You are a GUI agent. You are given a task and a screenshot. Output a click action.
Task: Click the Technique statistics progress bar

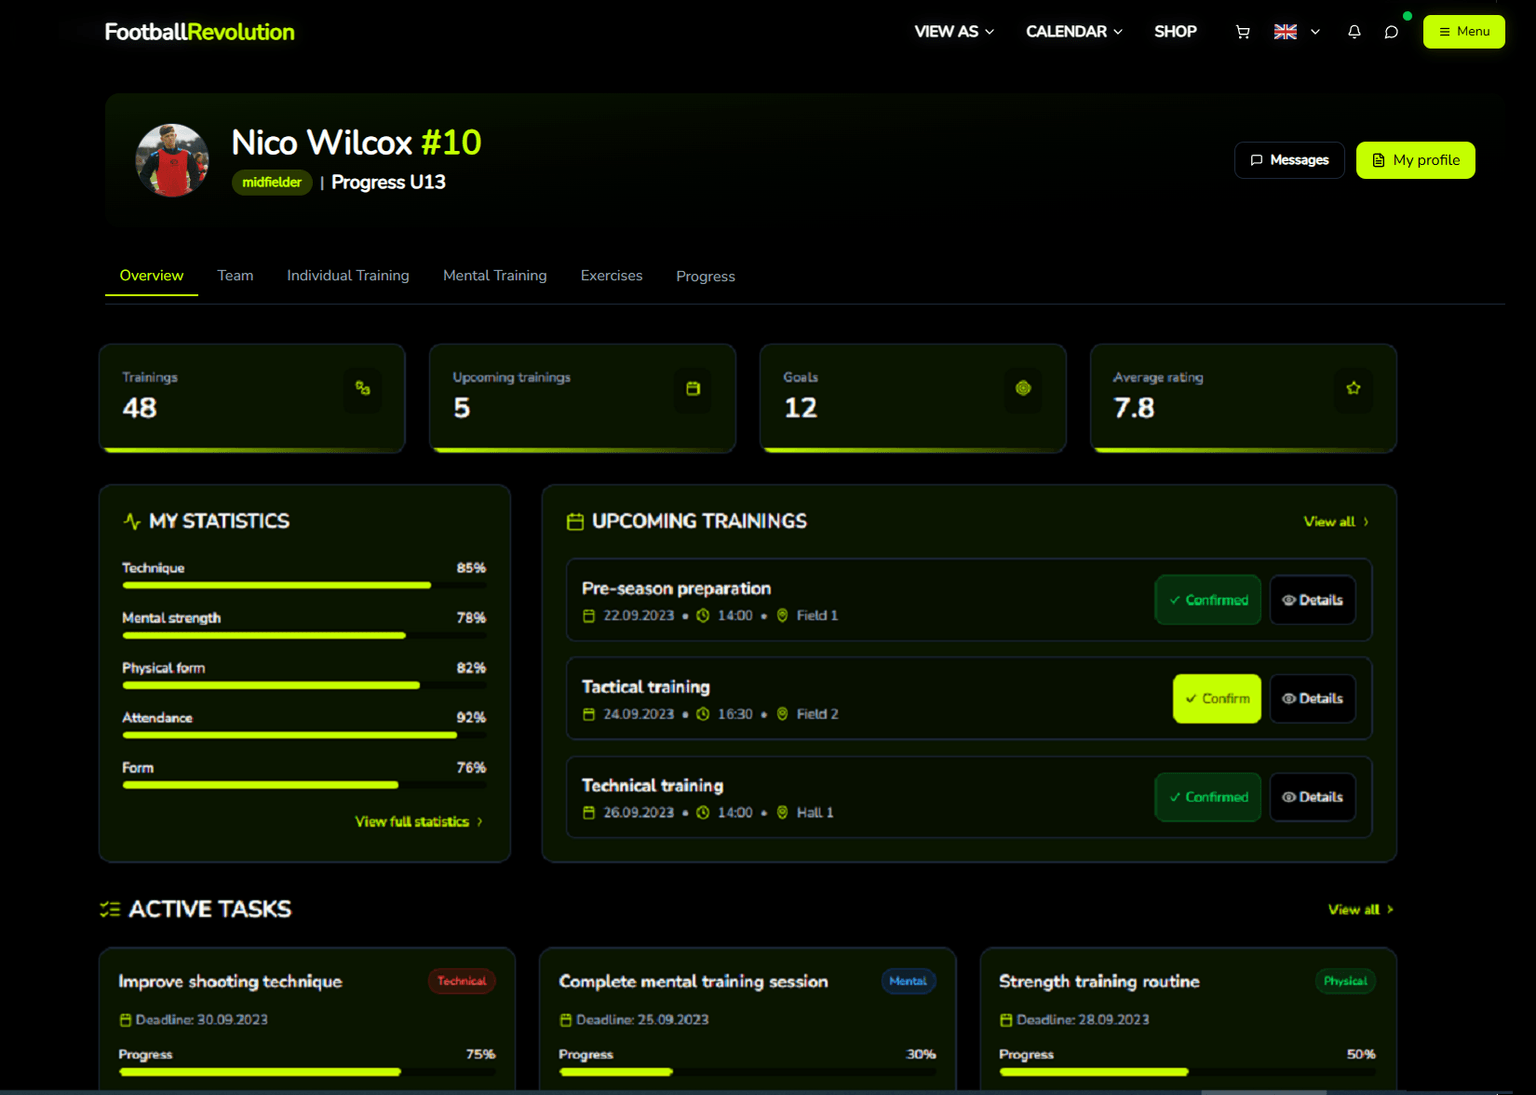tap(304, 585)
